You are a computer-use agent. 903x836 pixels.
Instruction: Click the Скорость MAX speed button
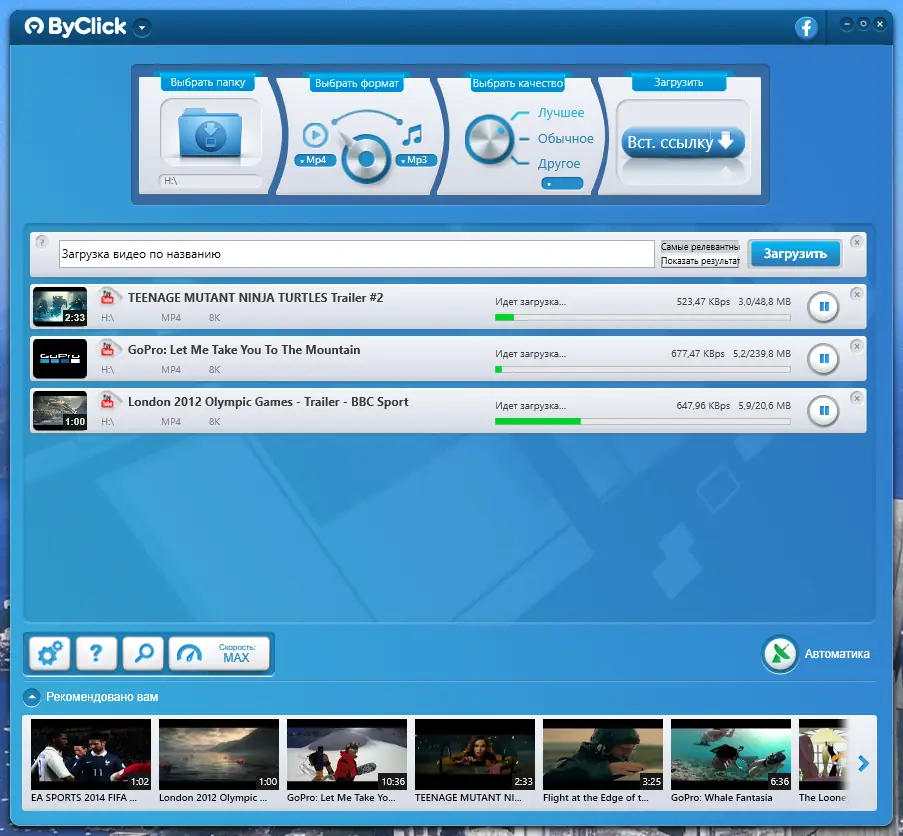pyautogui.click(x=219, y=653)
